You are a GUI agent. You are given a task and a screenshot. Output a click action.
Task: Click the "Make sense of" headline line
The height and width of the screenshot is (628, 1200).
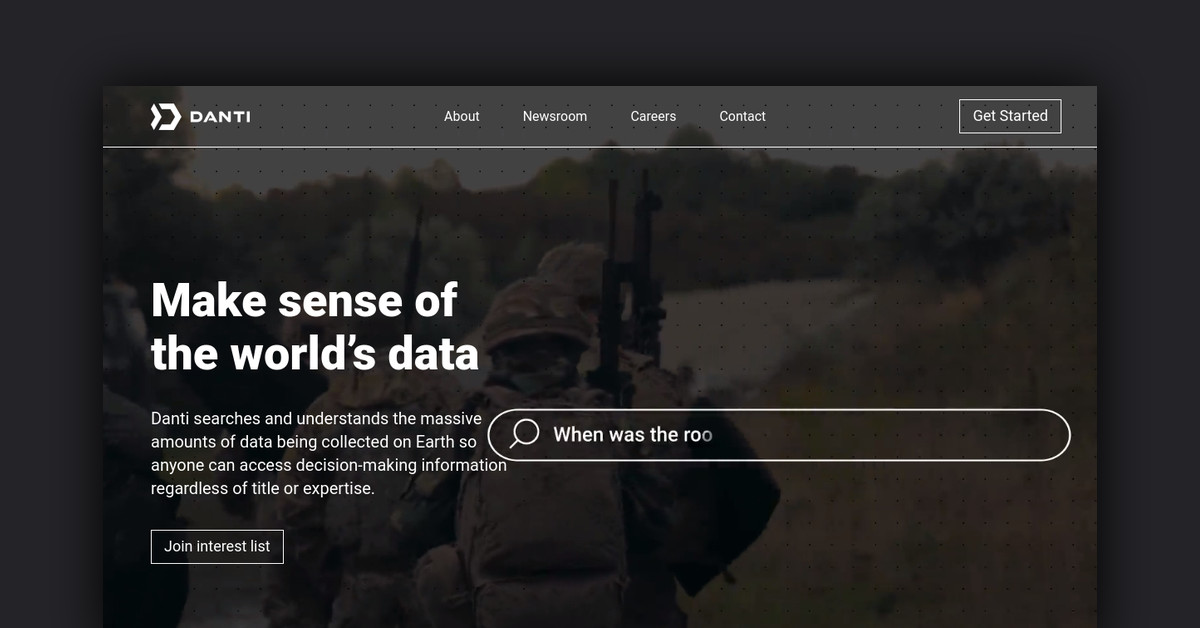304,300
